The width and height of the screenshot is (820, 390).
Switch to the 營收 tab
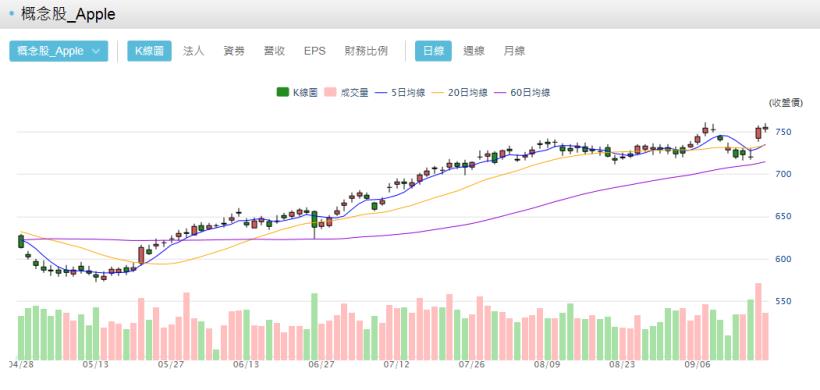click(x=274, y=51)
